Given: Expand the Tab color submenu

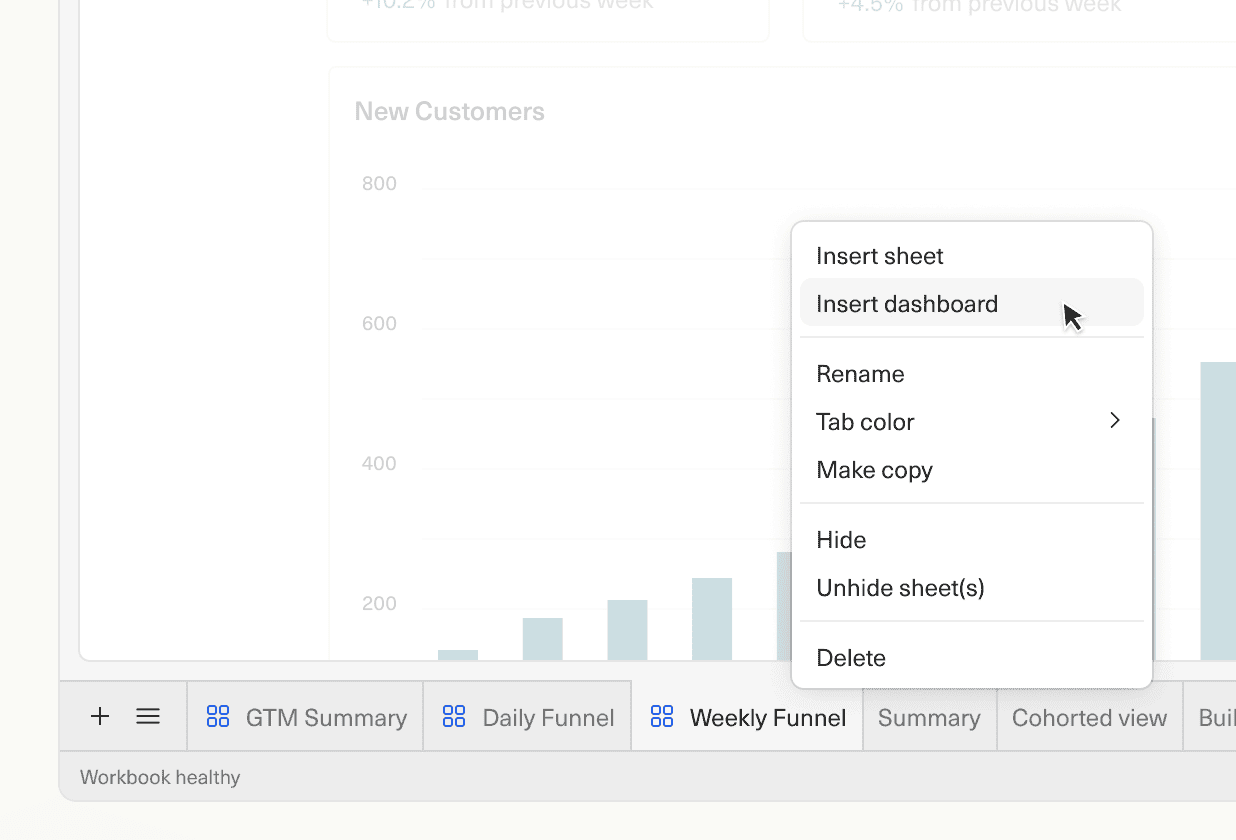Looking at the screenshot, I should point(866,421).
